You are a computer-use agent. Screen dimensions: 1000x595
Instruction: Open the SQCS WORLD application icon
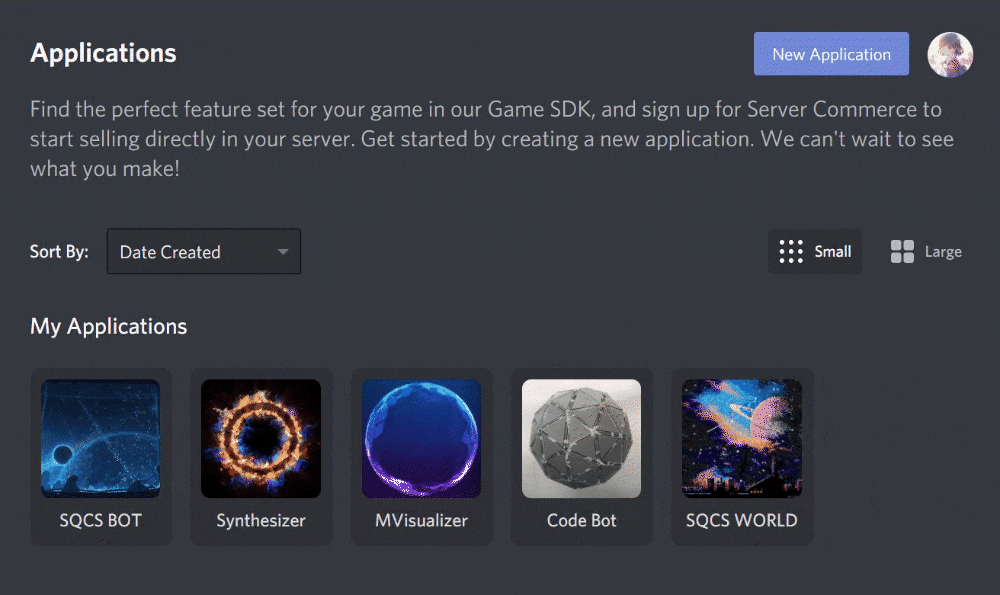coord(742,439)
